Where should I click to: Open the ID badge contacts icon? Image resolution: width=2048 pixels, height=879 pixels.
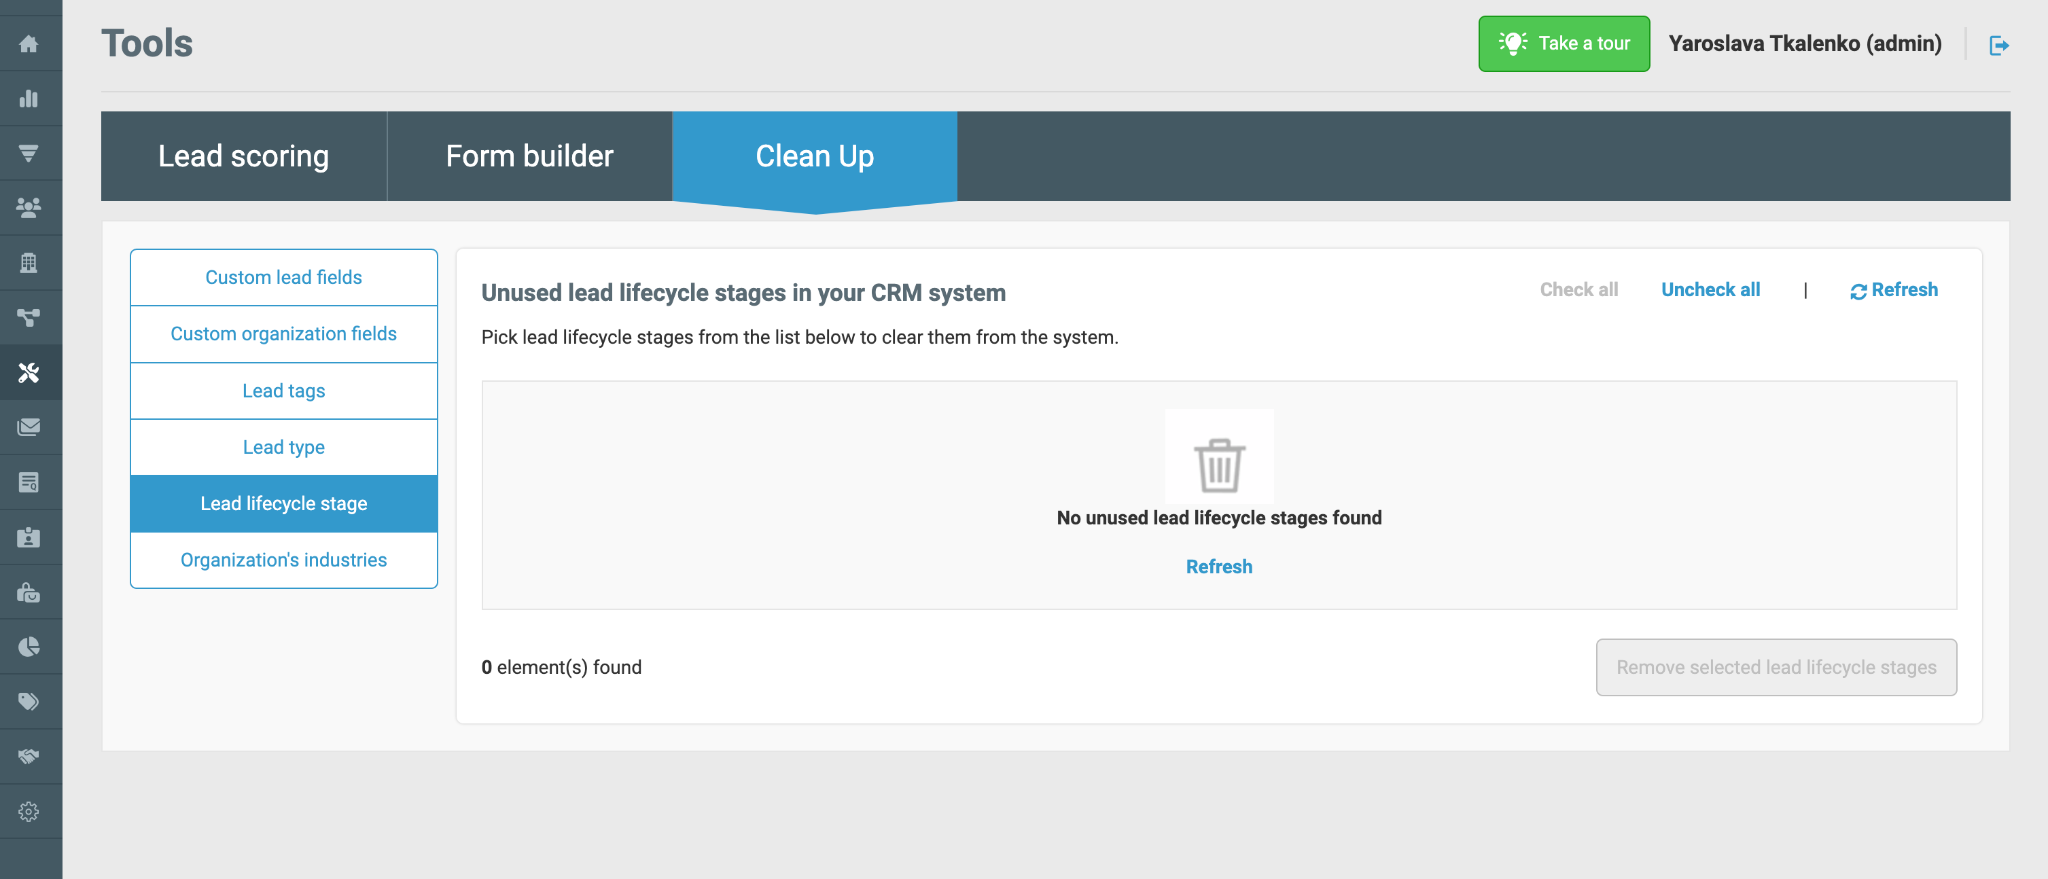(29, 537)
